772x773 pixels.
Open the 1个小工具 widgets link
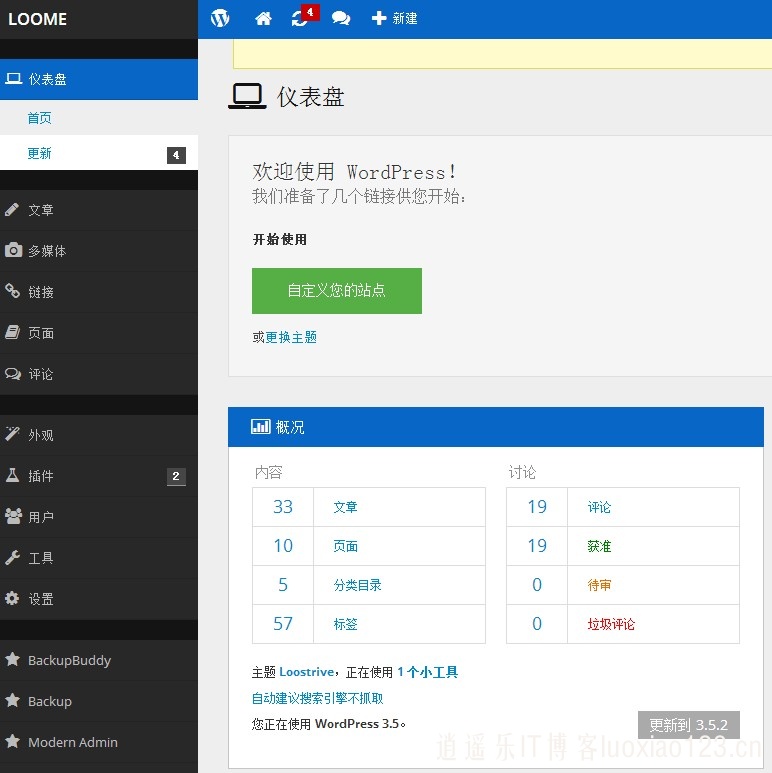427,673
